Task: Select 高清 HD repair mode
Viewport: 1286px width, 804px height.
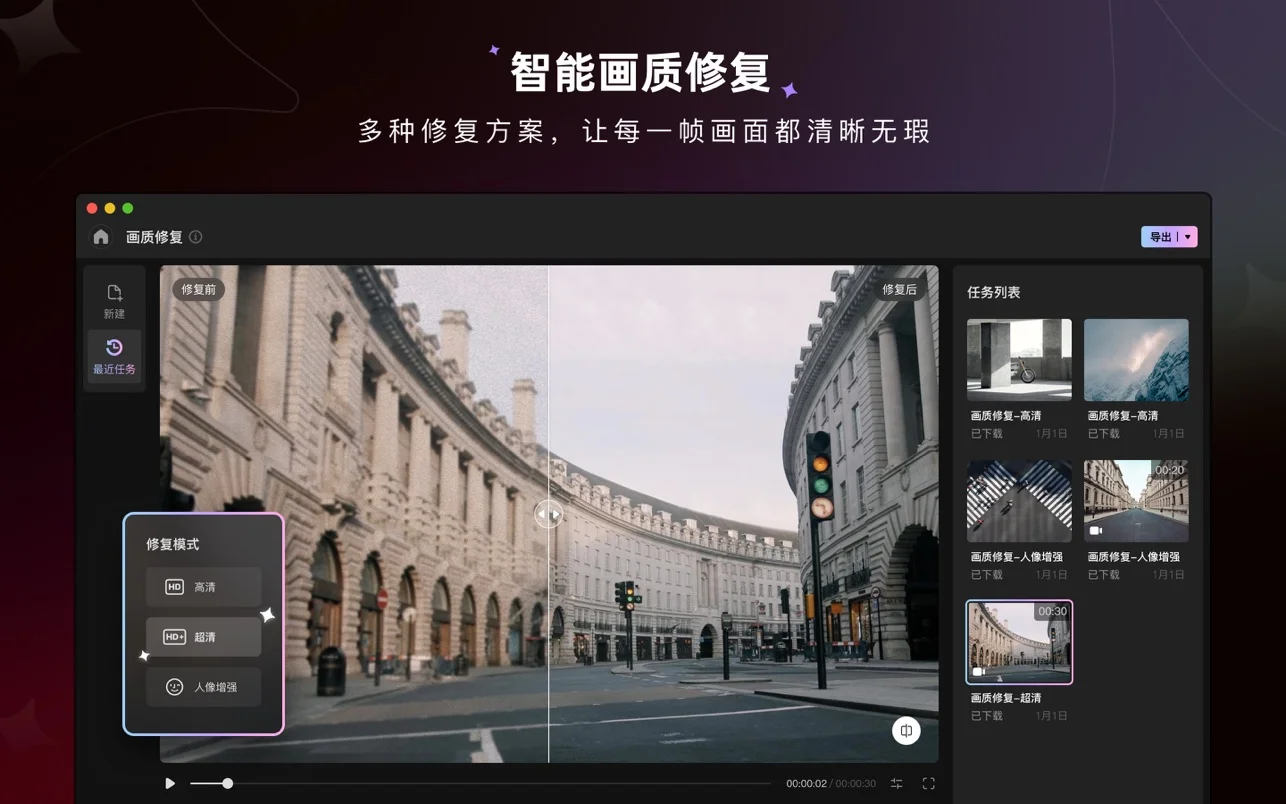Action: click(x=204, y=587)
